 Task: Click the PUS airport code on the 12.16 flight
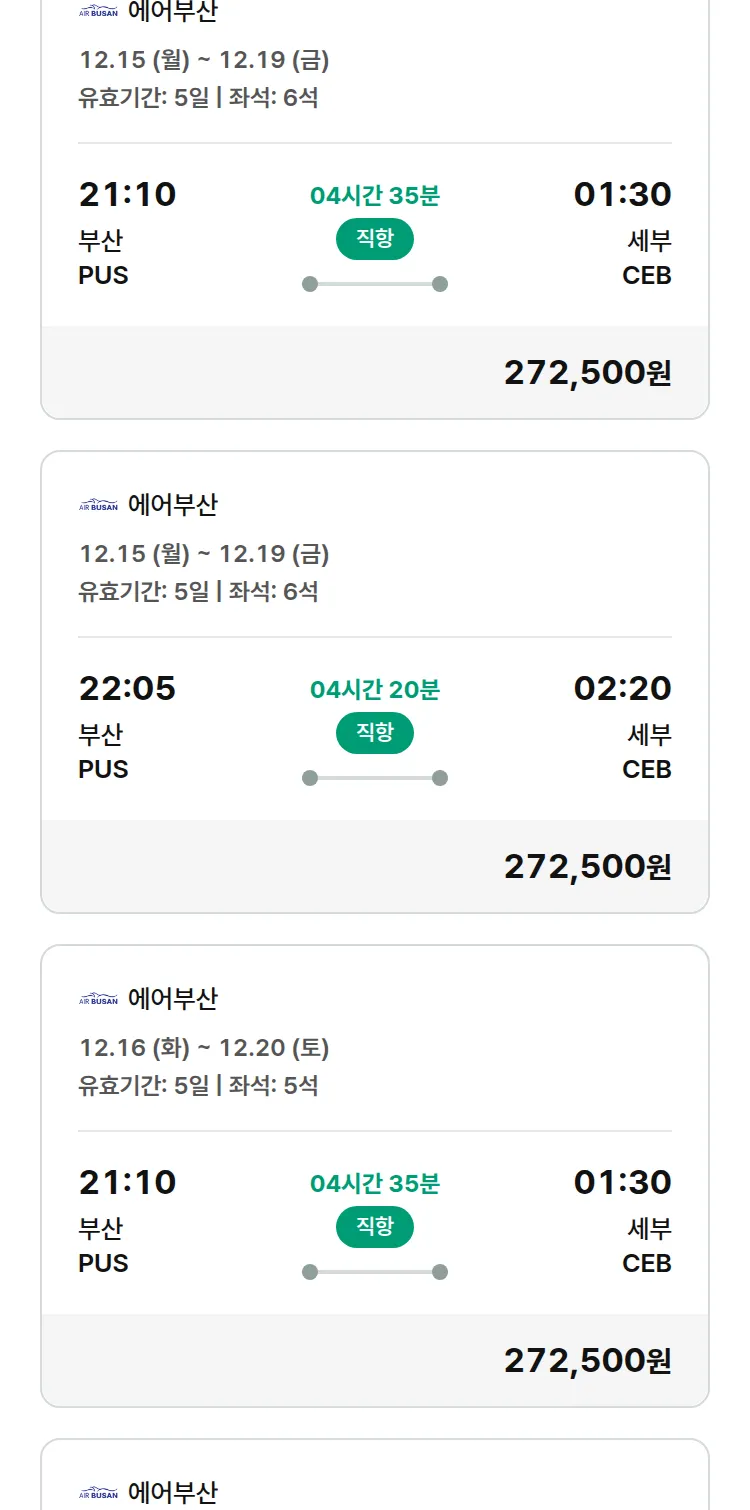(103, 1263)
